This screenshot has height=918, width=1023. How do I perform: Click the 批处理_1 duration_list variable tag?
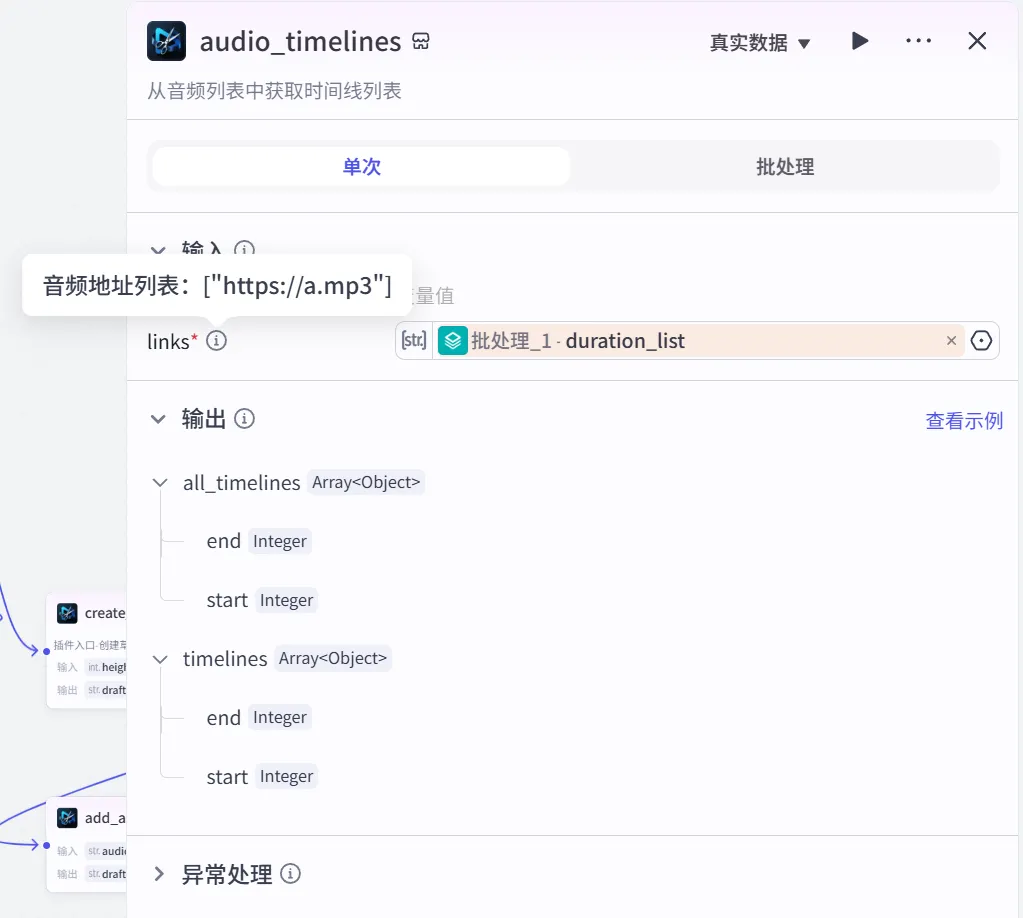[701, 341]
